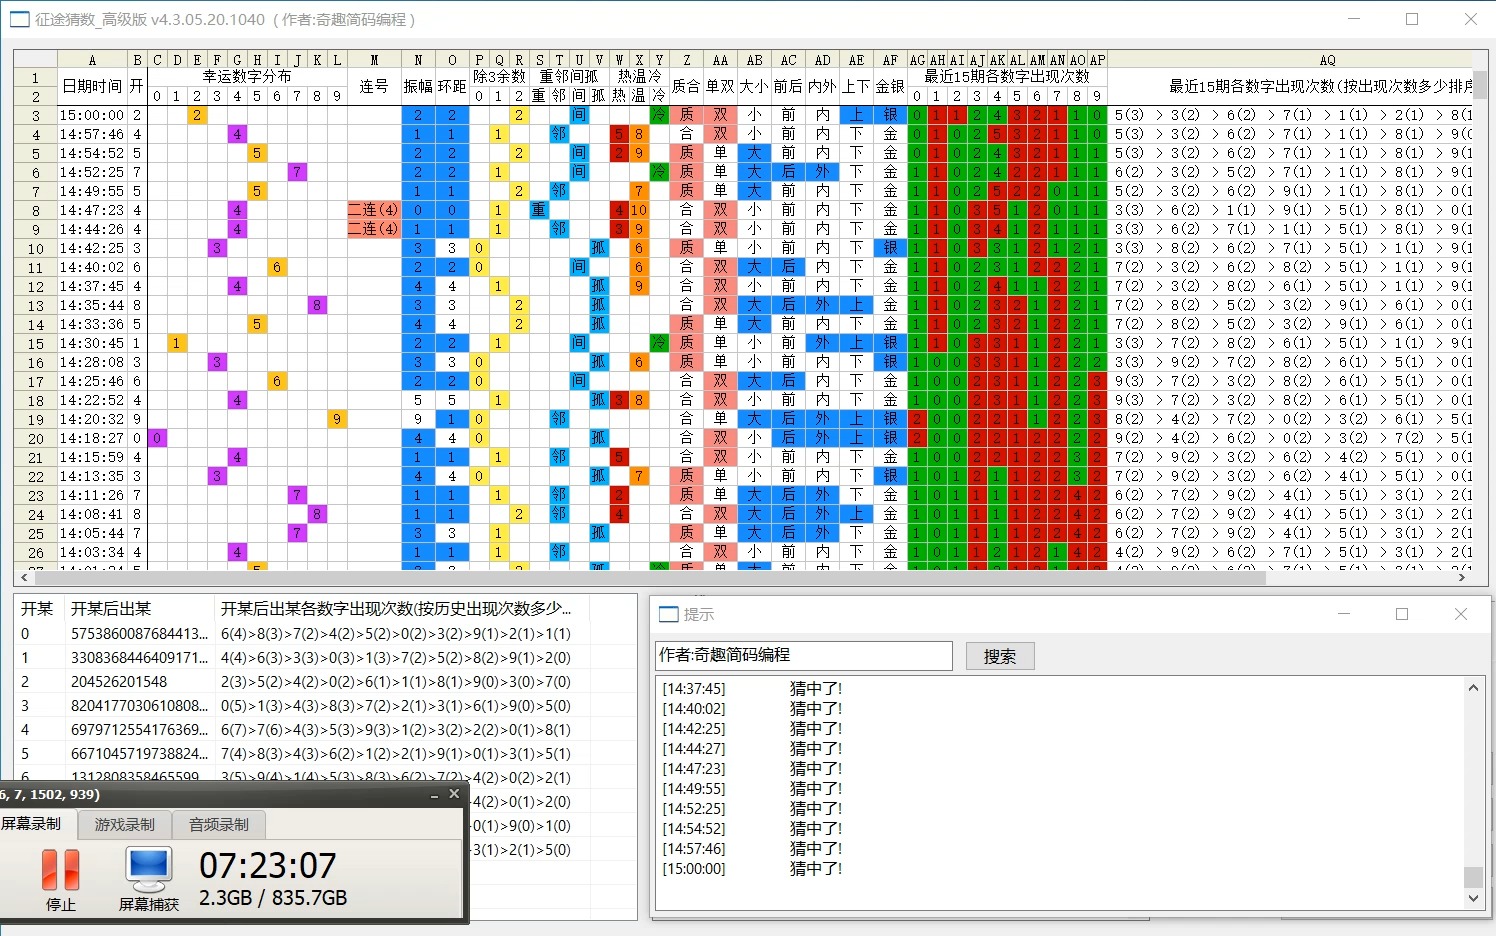The image size is (1496, 936).
Task: Click the purple 0 cell in the 14:18:27 row
Action: click(x=157, y=439)
